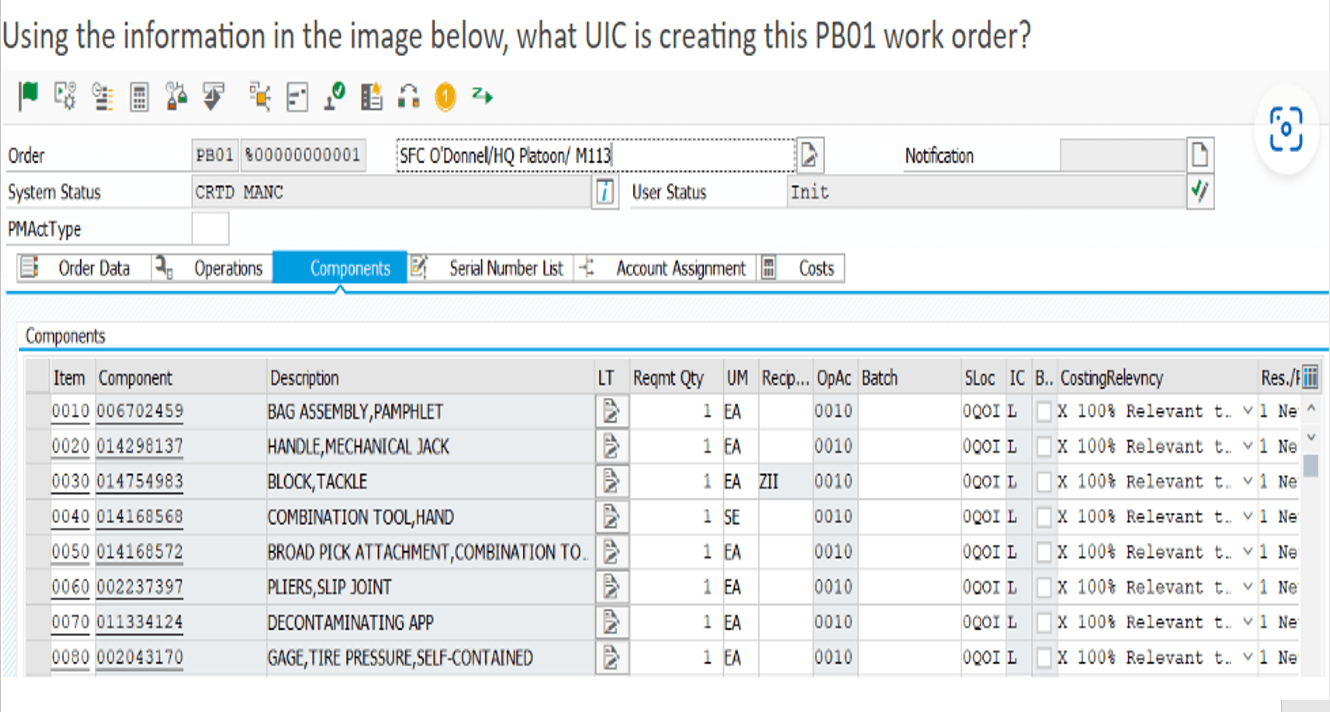The image size is (1330, 712).
Task: Open the System Status info icon
Action: pyautogui.click(x=604, y=192)
